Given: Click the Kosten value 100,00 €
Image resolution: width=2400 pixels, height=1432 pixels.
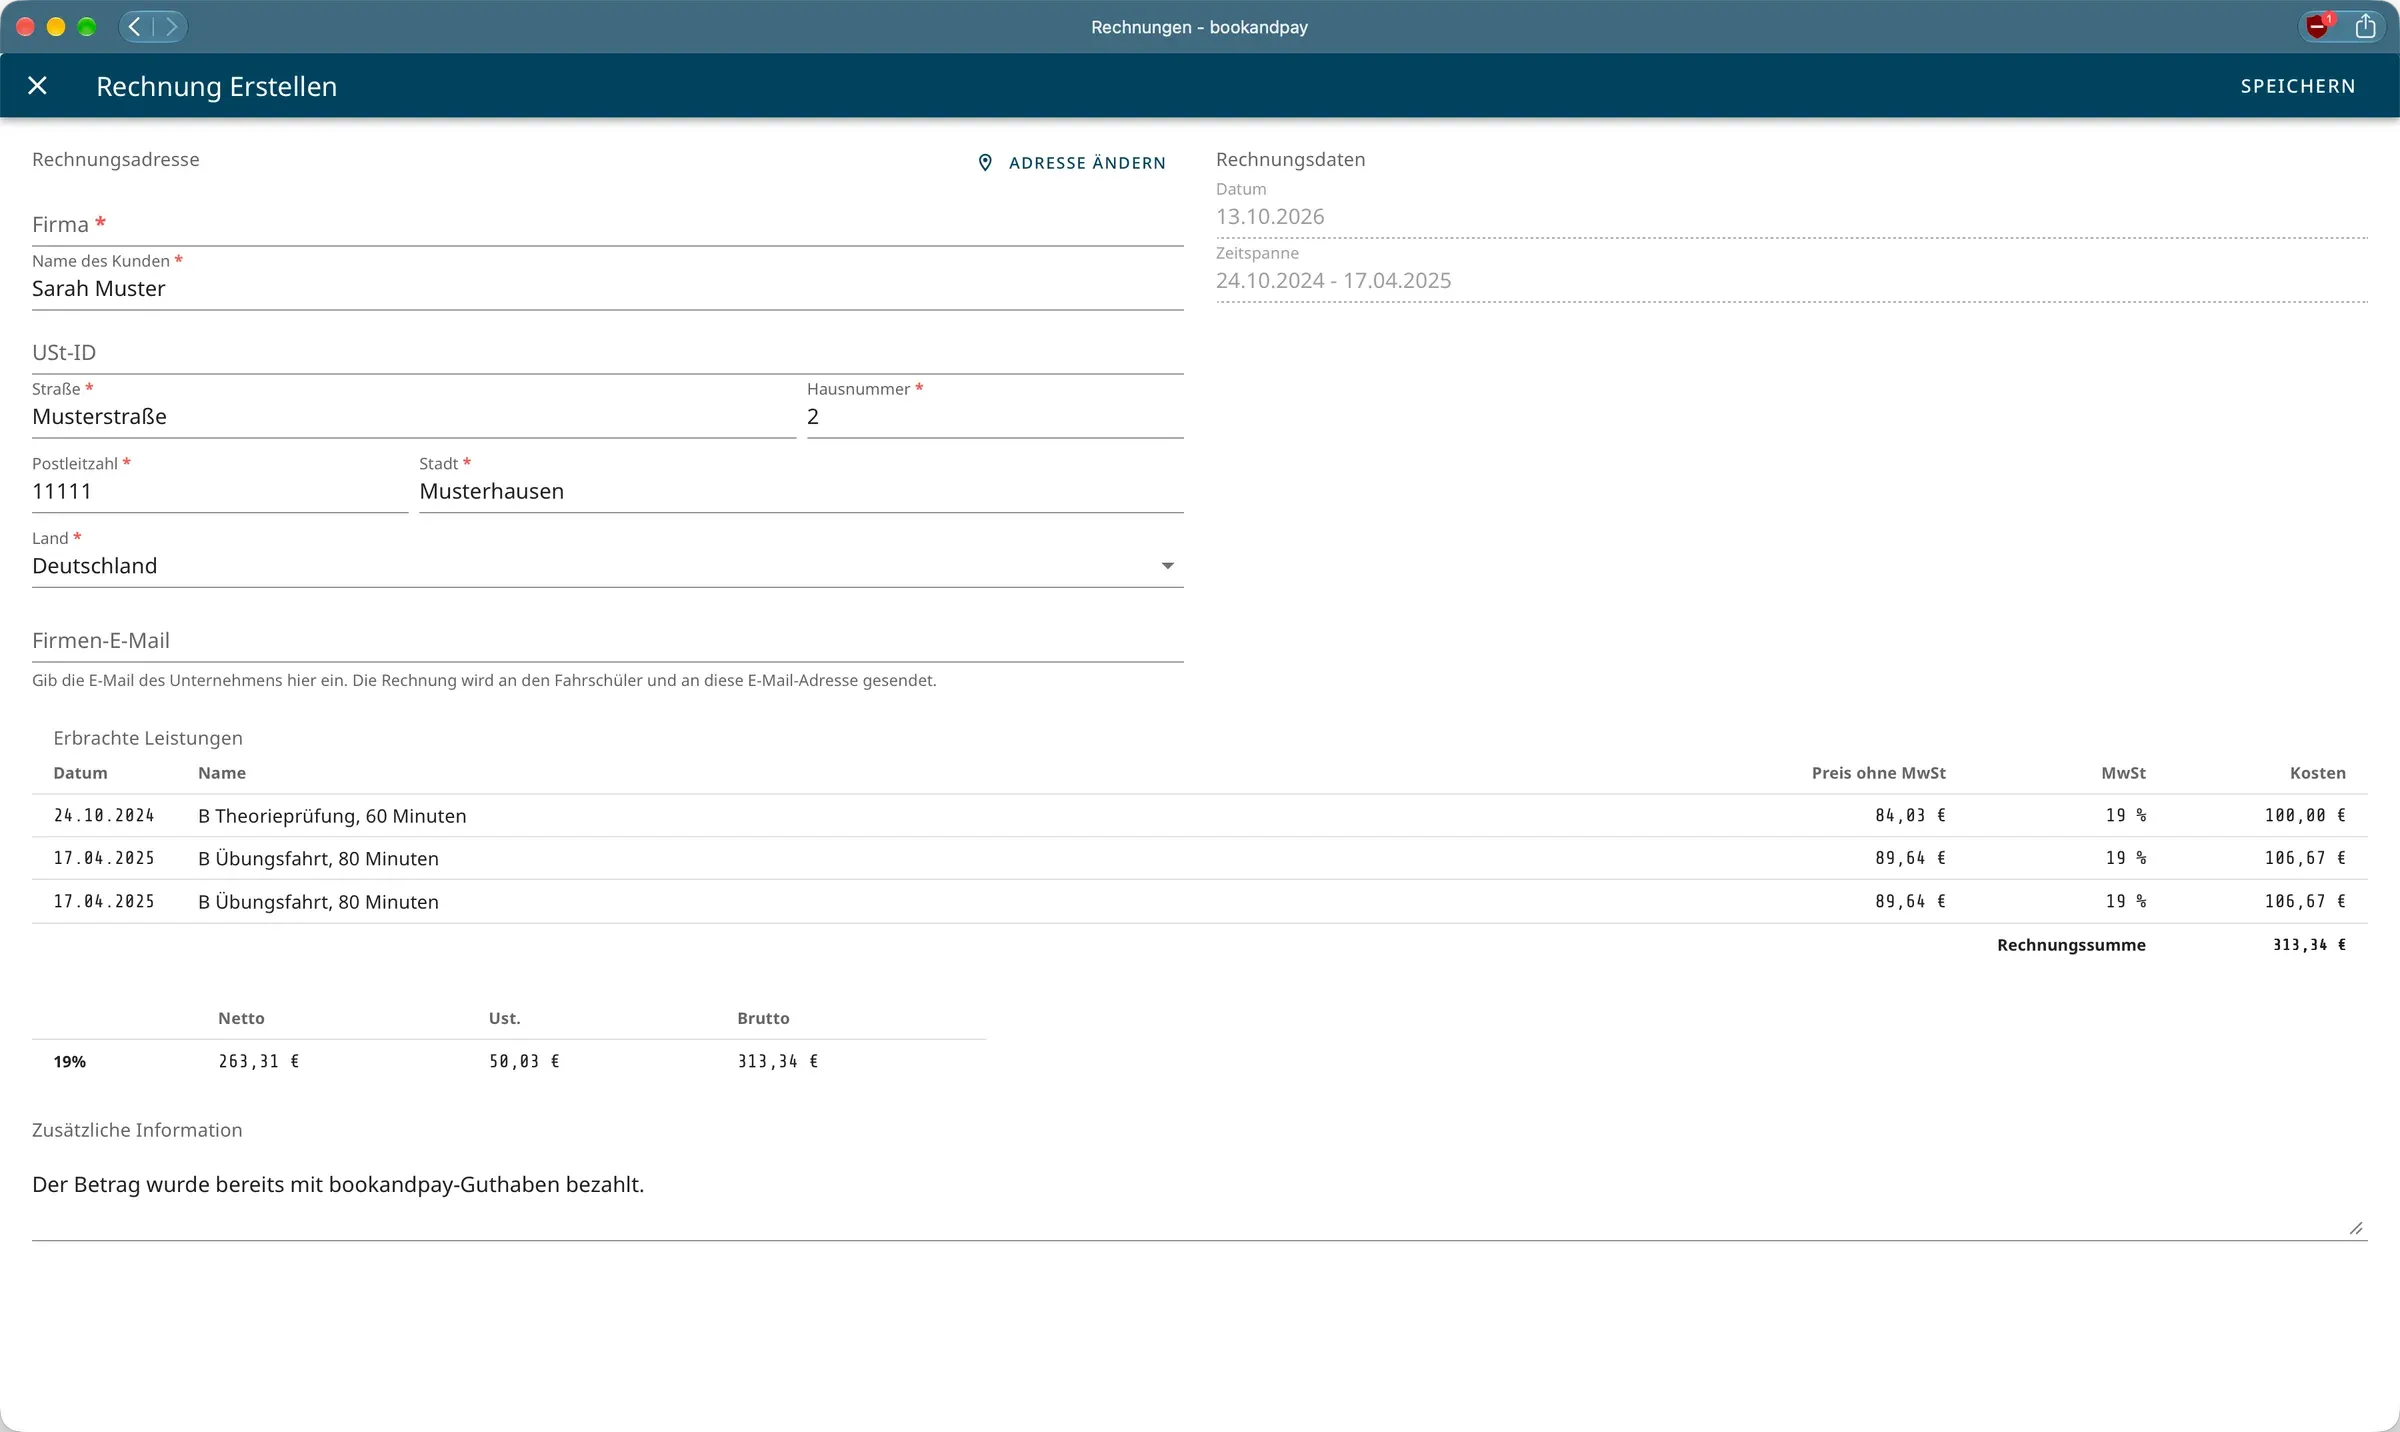Looking at the screenshot, I should [x=2305, y=816].
